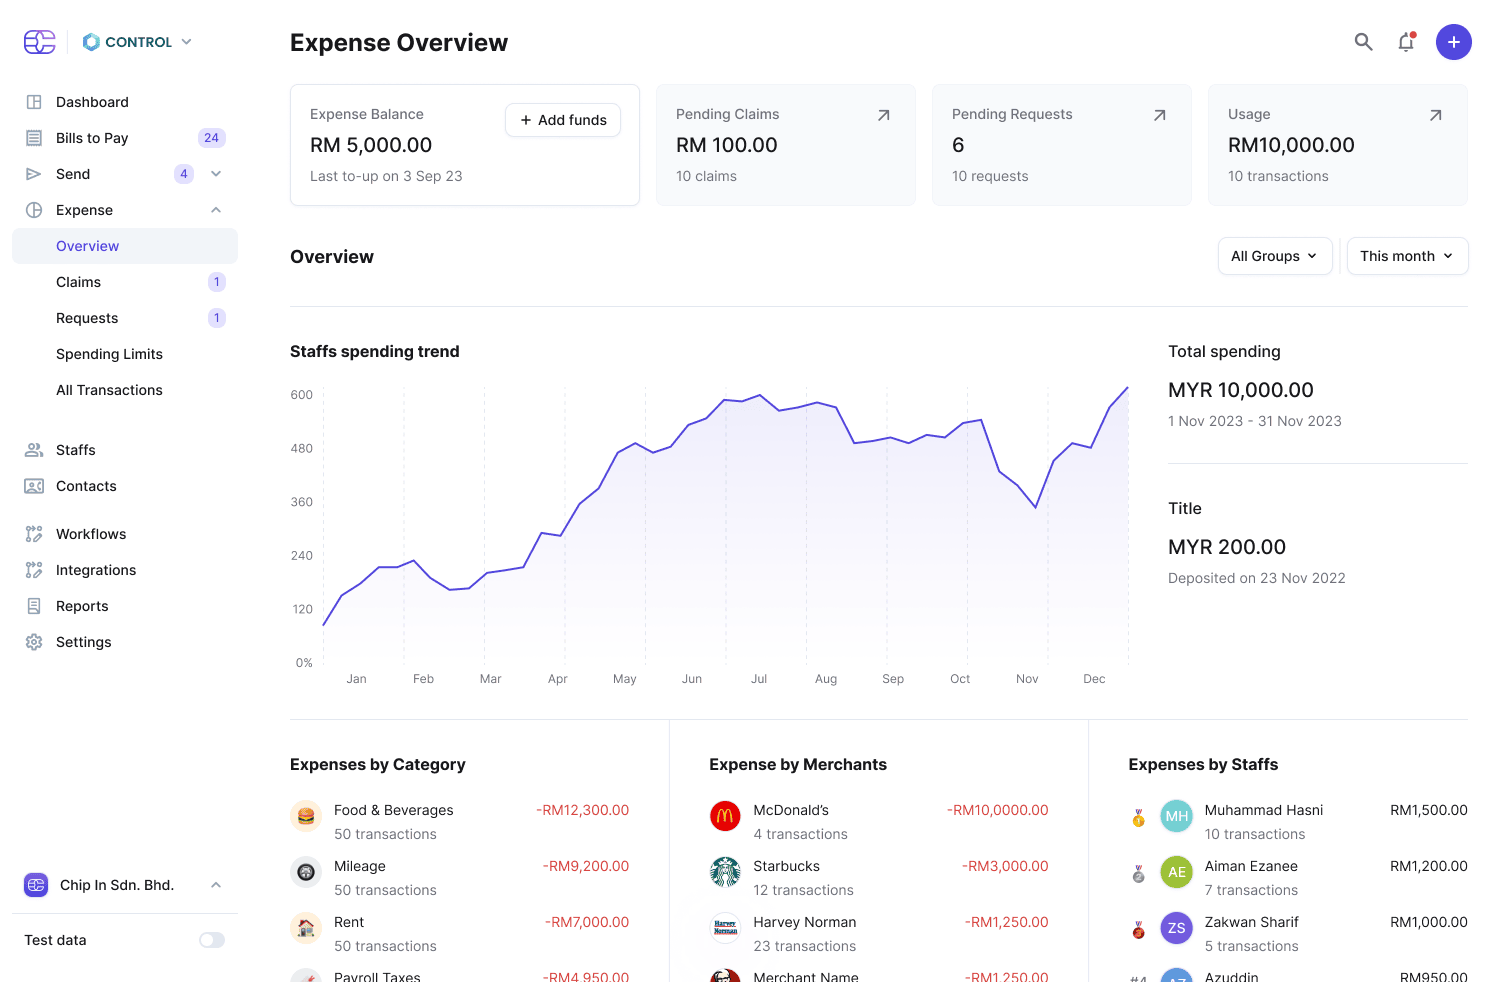Expand the Send menu chevron
This screenshot has height=982, width=1512.
click(216, 174)
